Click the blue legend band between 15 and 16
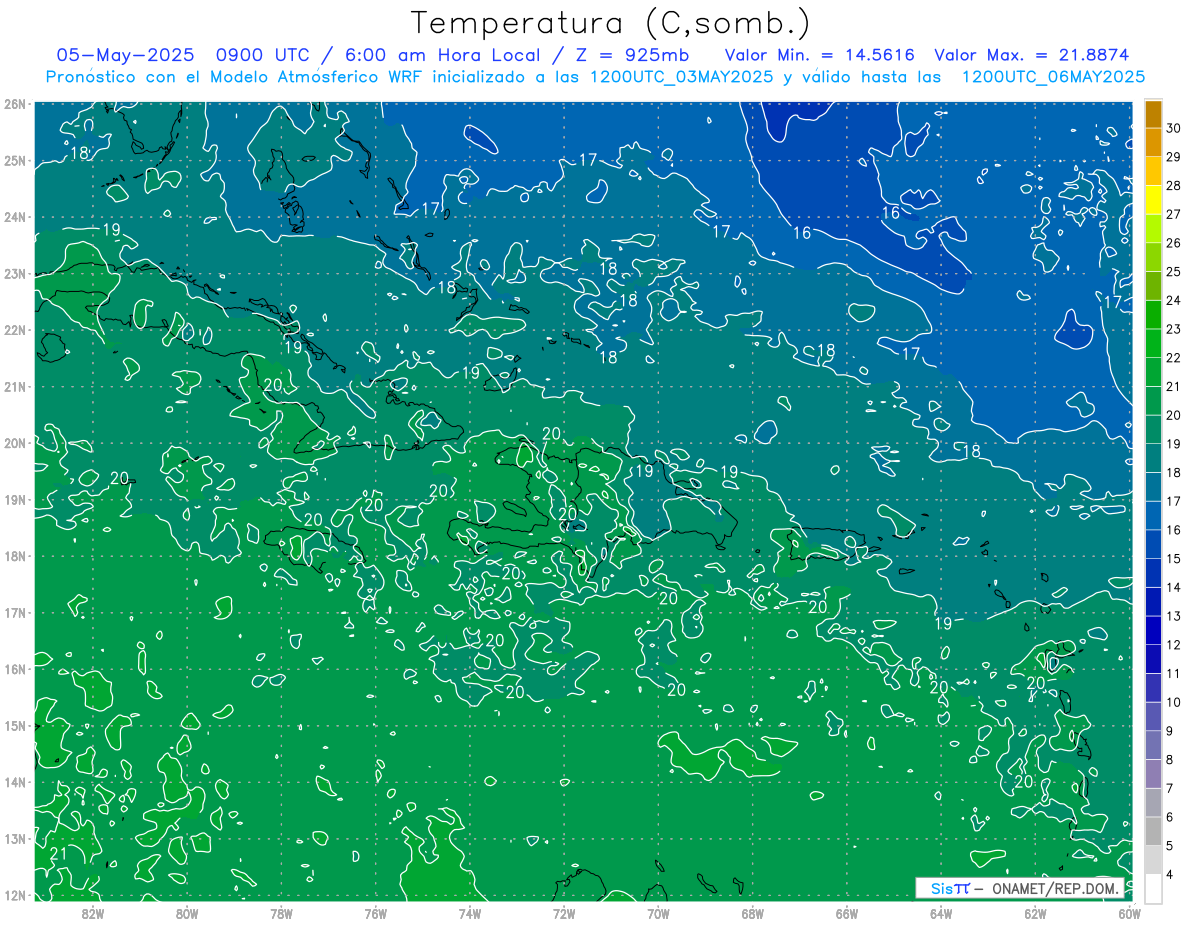This screenshot has height=927, width=1200. tap(1153, 544)
